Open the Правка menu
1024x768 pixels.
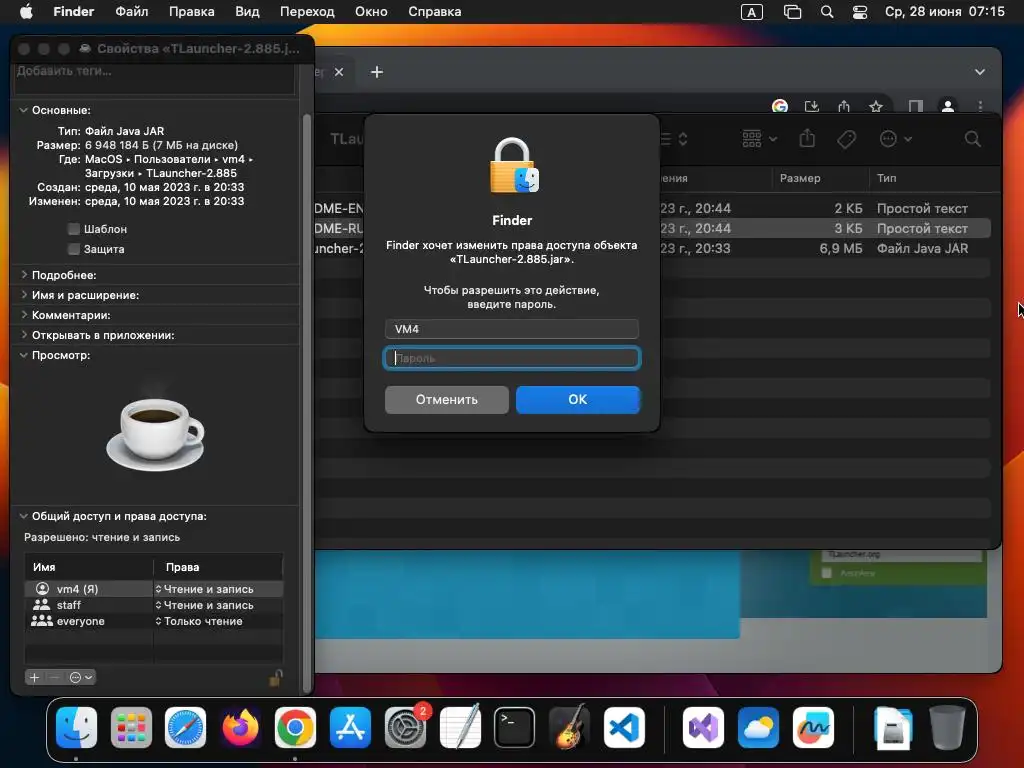coord(191,12)
